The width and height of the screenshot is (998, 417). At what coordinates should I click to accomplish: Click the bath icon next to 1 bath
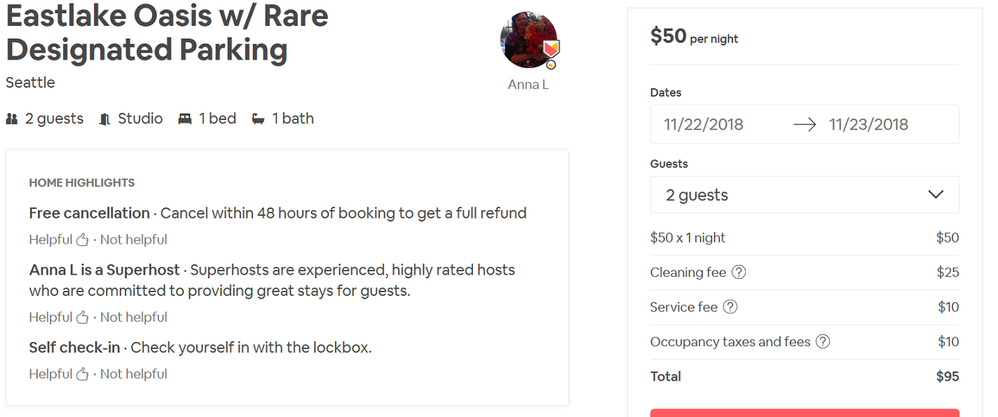[x=258, y=119]
